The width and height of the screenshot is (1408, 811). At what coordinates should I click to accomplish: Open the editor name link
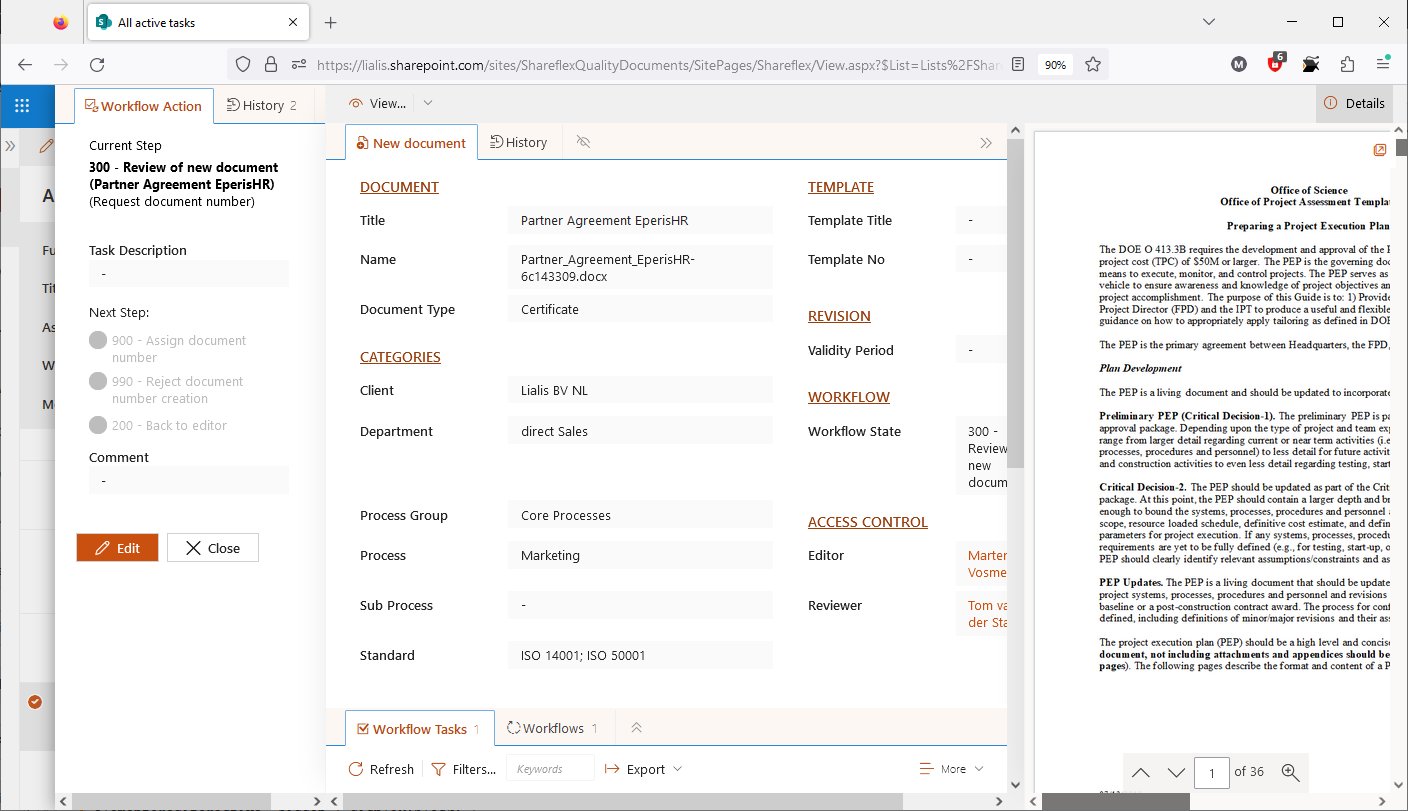[x=987, y=564]
